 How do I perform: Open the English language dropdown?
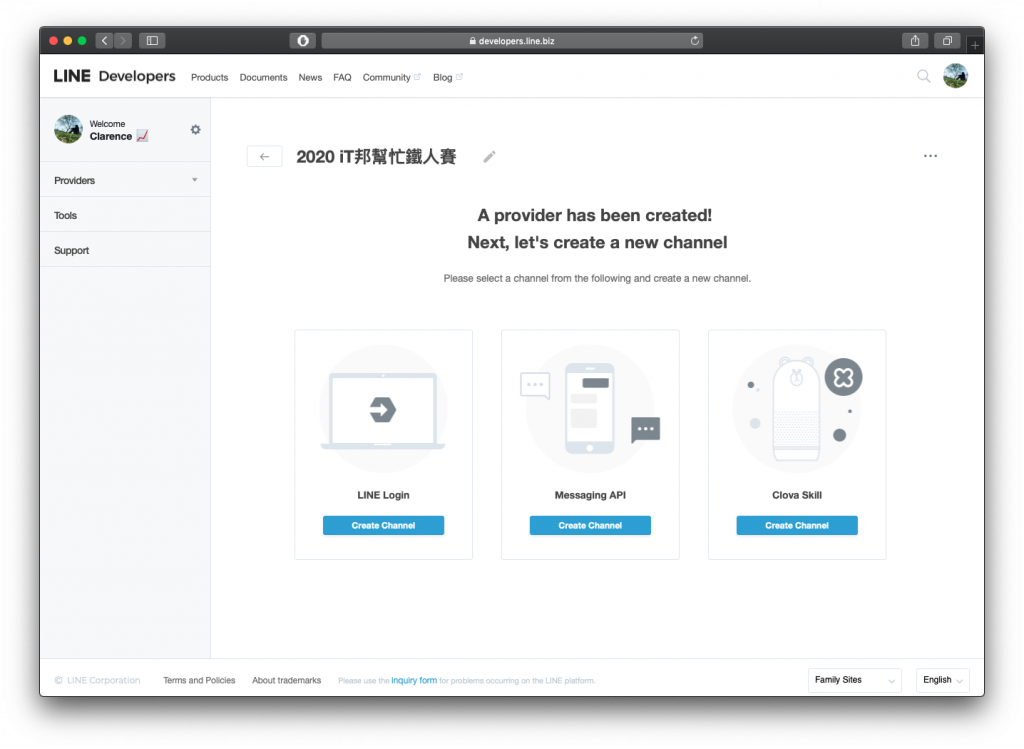[942, 680]
